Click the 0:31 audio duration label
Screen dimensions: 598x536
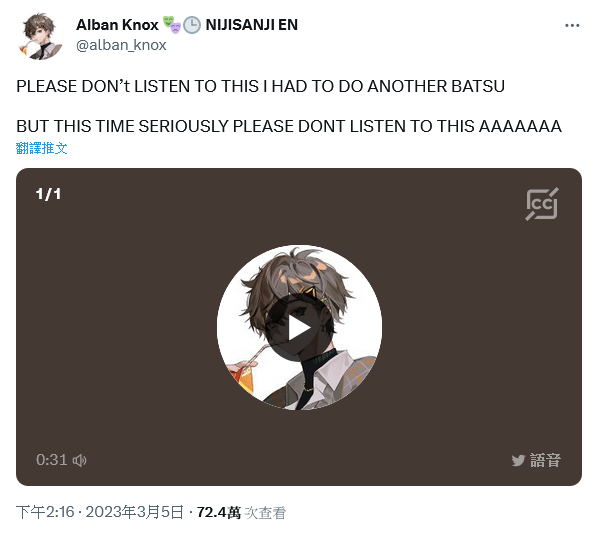click(x=51, y=460)
